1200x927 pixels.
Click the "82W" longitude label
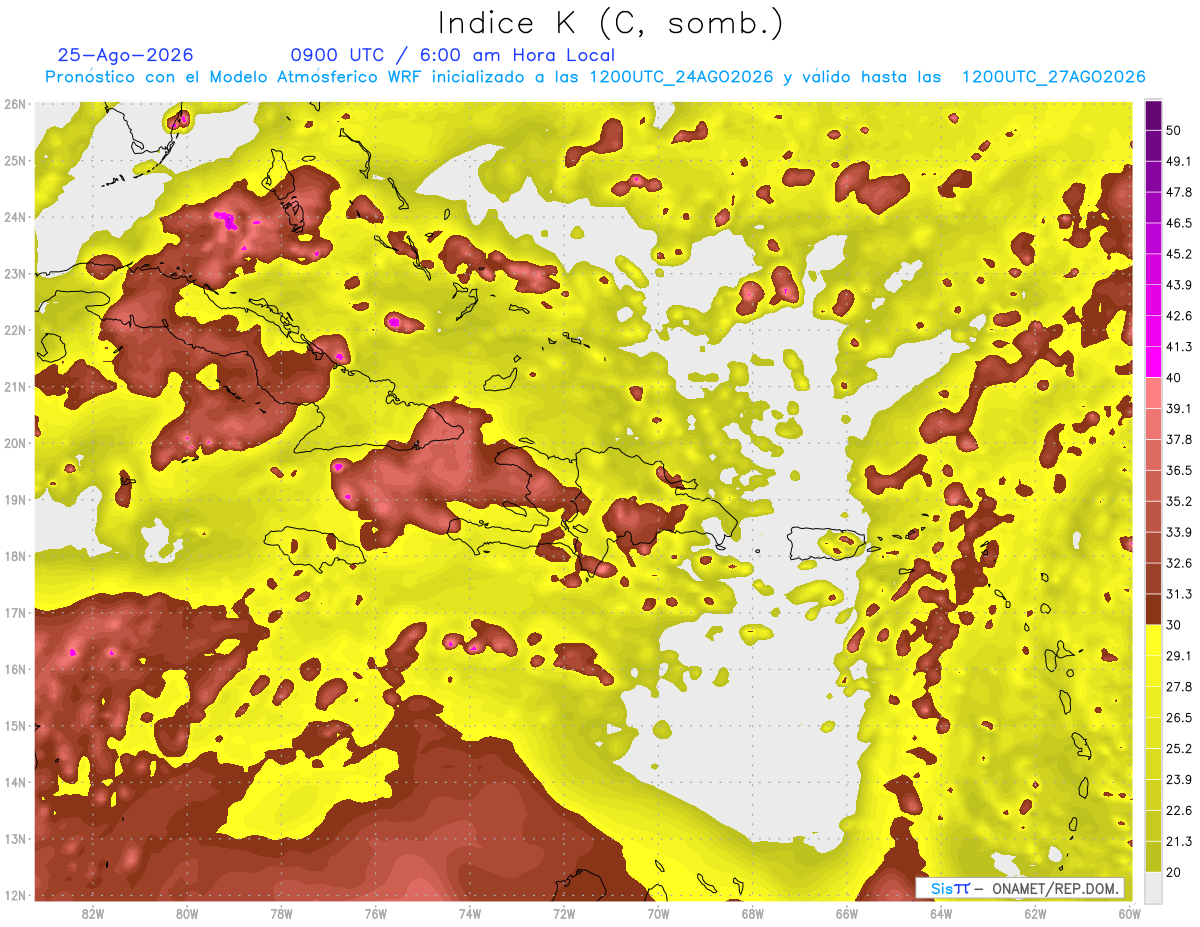92,913
